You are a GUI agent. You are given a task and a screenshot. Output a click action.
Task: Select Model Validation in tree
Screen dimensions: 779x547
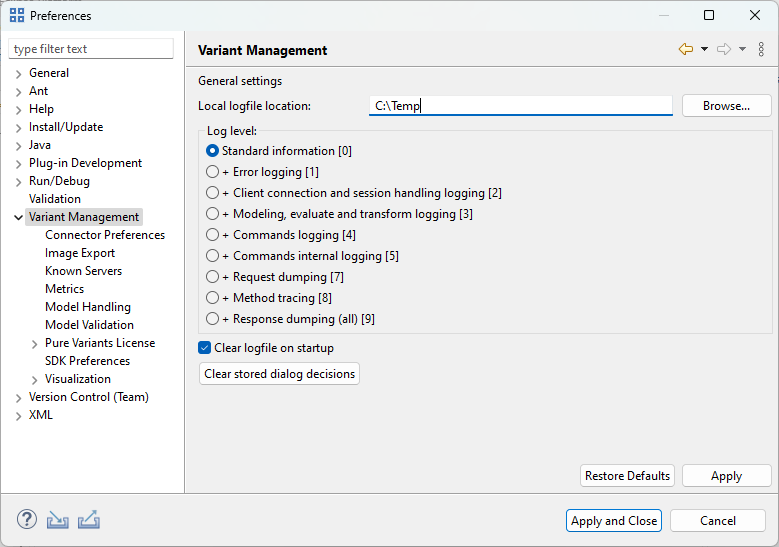tap(89, 325)
